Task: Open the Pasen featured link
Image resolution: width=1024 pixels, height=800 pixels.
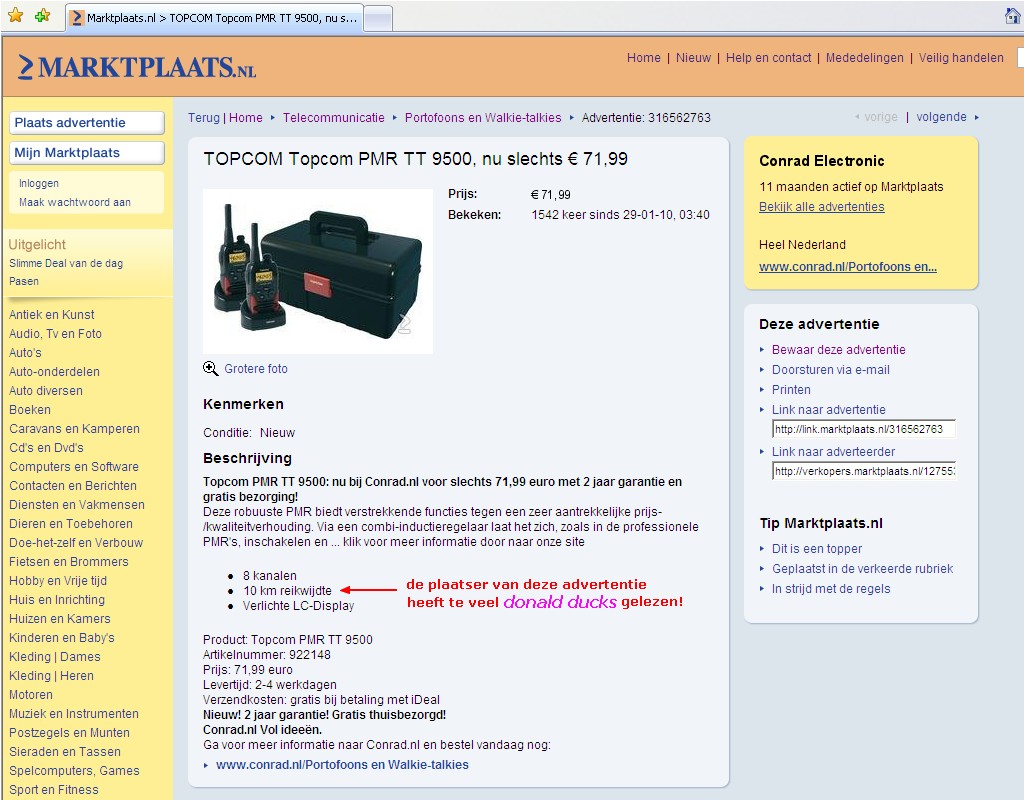Action: 24,281
